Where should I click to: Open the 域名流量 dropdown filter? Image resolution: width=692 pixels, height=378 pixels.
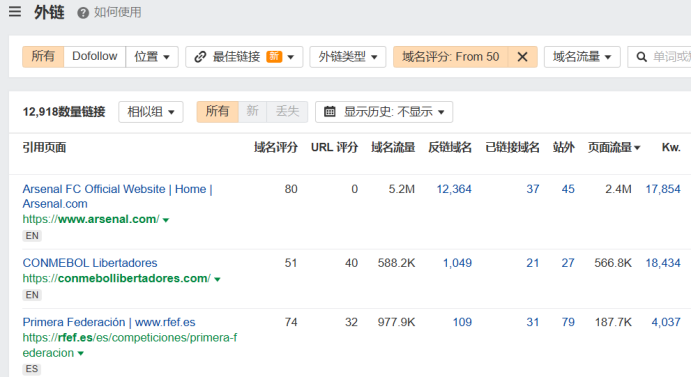pos(582,57)
